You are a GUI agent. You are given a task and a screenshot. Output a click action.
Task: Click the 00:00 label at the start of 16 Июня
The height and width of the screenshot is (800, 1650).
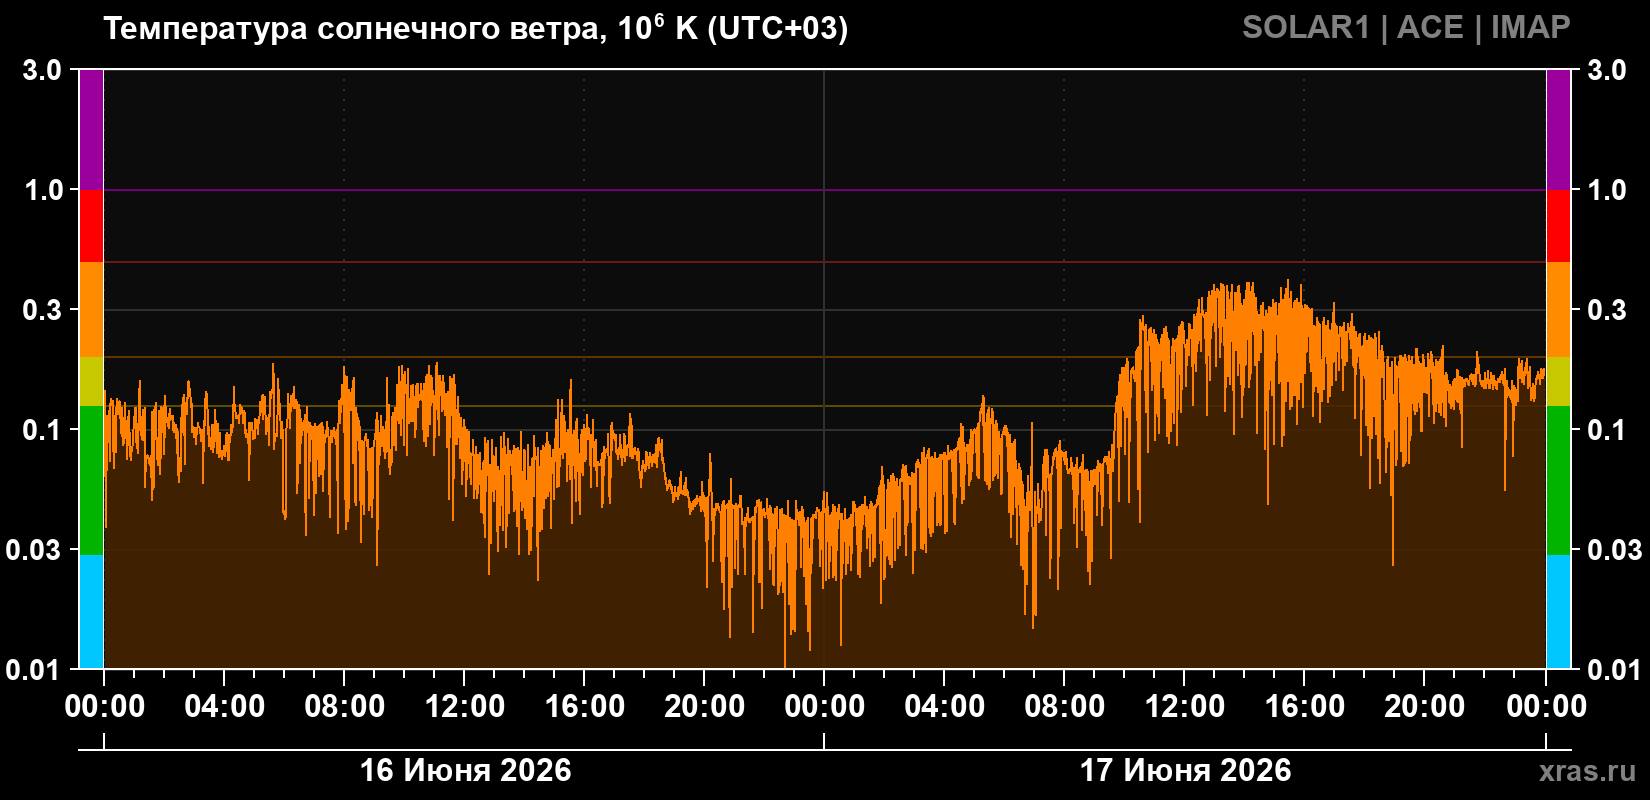point(105,706)
